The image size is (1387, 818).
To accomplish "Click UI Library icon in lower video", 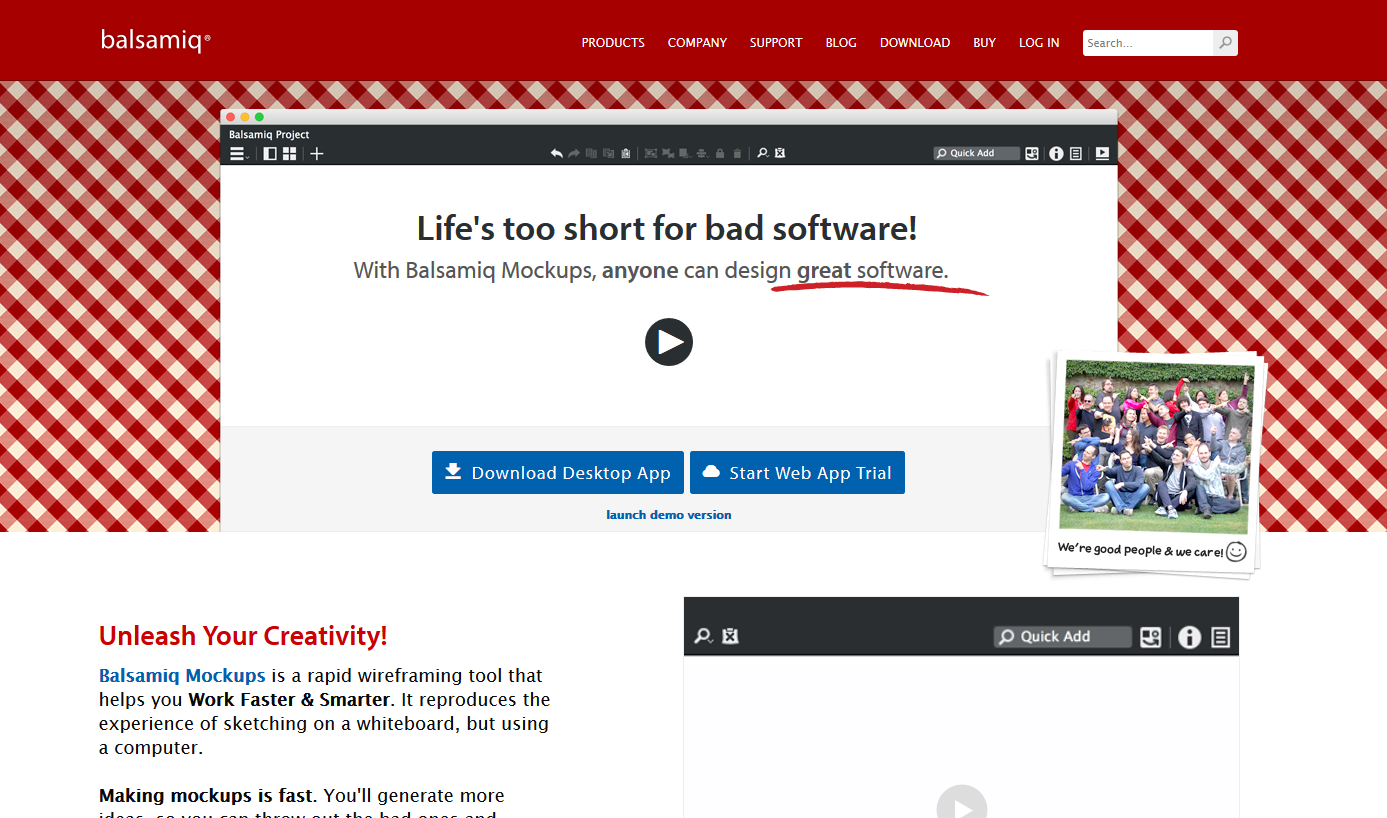I will coord(1151,637).
